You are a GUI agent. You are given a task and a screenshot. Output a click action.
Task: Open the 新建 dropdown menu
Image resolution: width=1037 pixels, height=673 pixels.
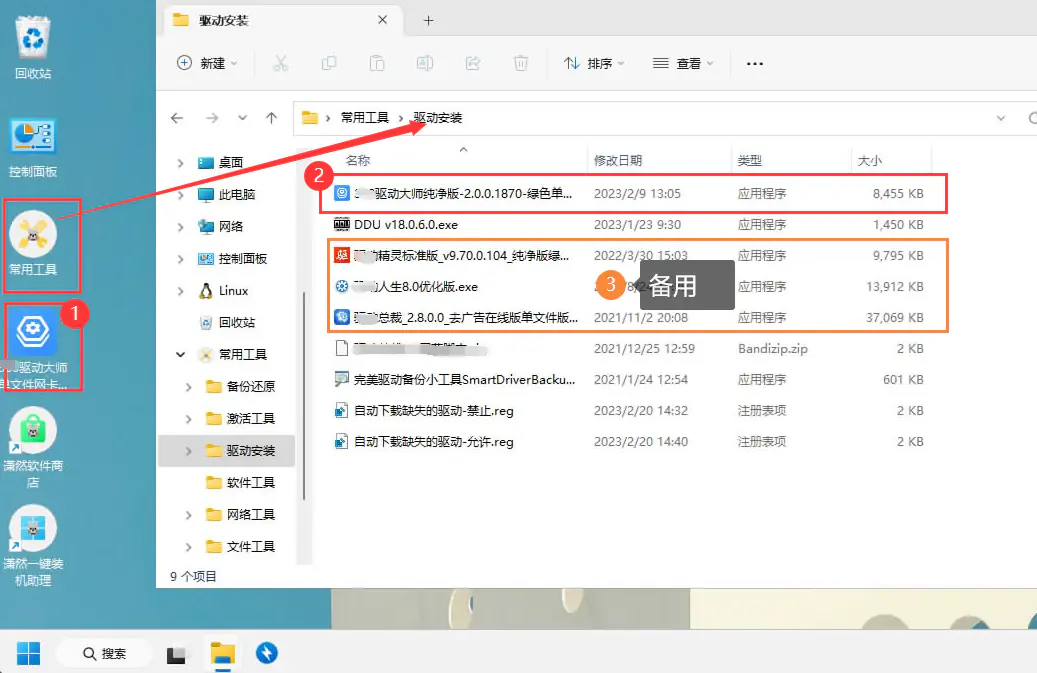[x=207, y=63]
